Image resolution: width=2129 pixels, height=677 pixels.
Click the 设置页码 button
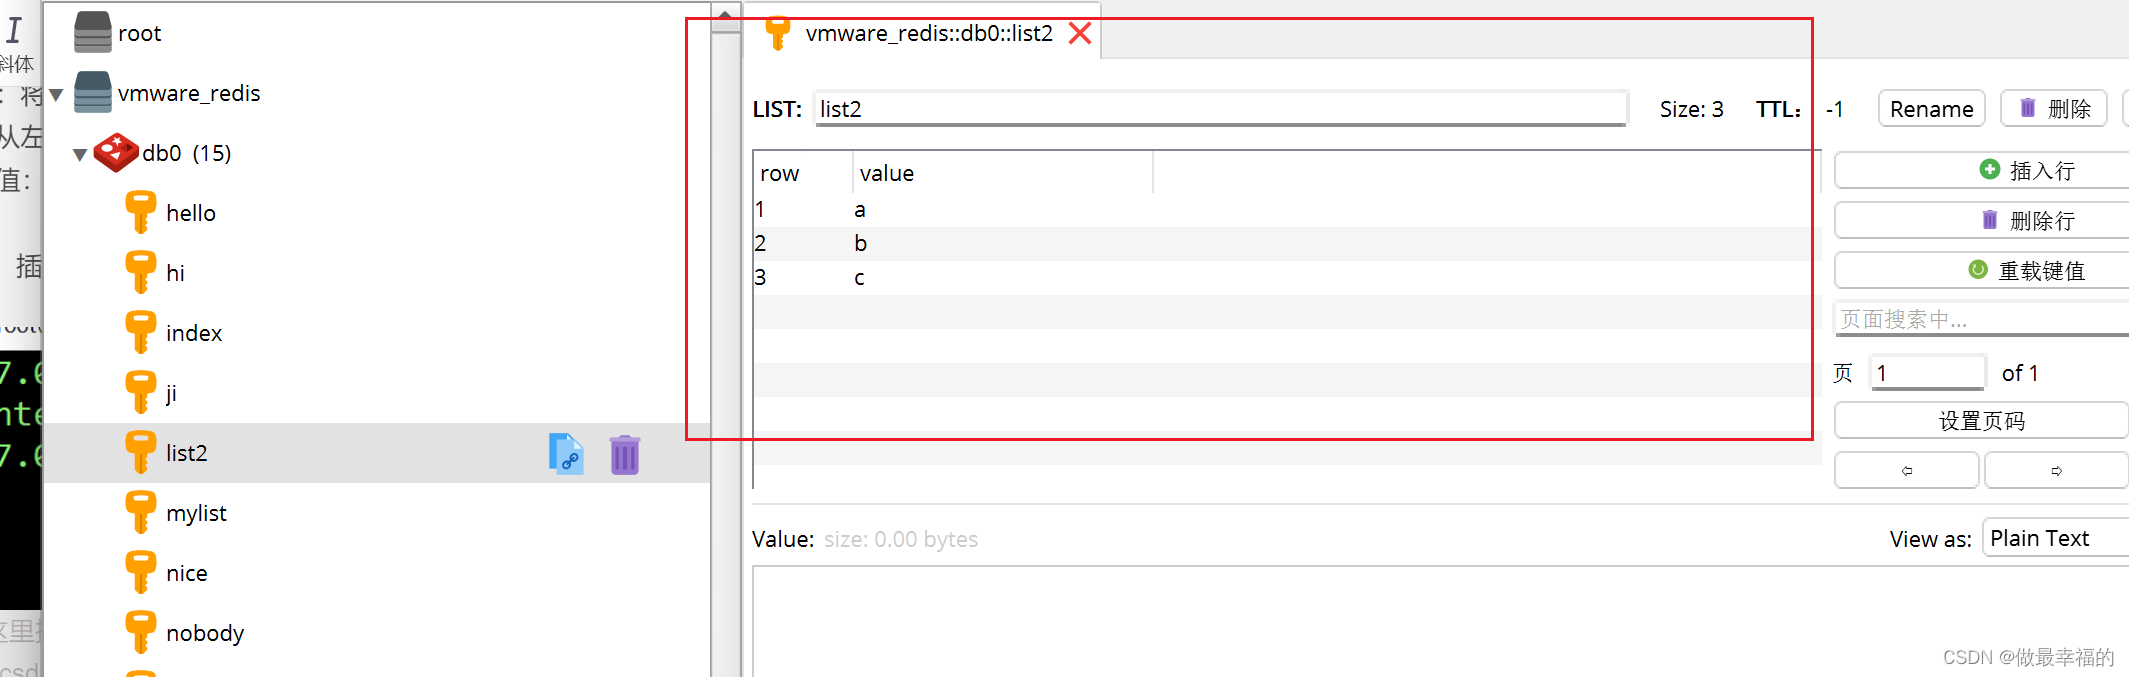pos(1982,420)
